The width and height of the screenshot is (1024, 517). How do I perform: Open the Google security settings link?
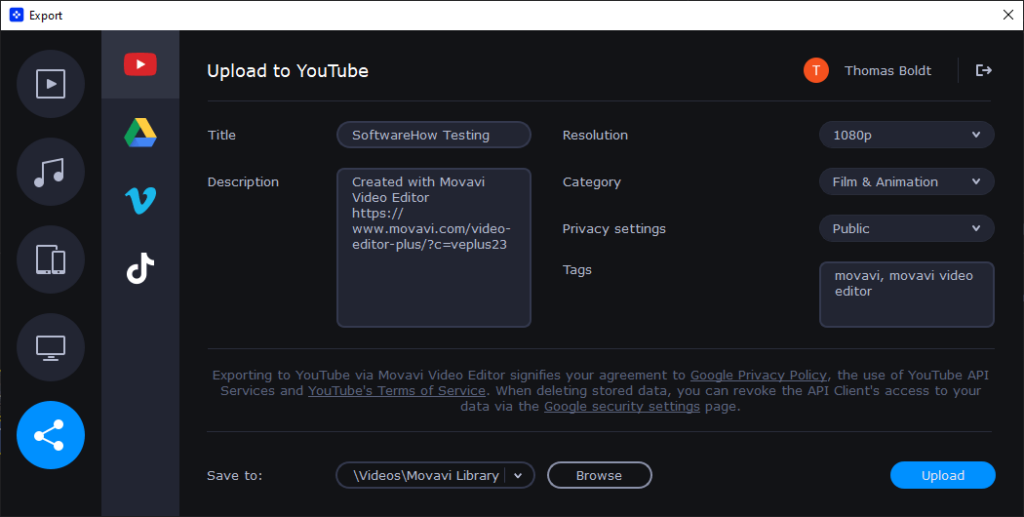pyautogui.click(x=622, y=407)
